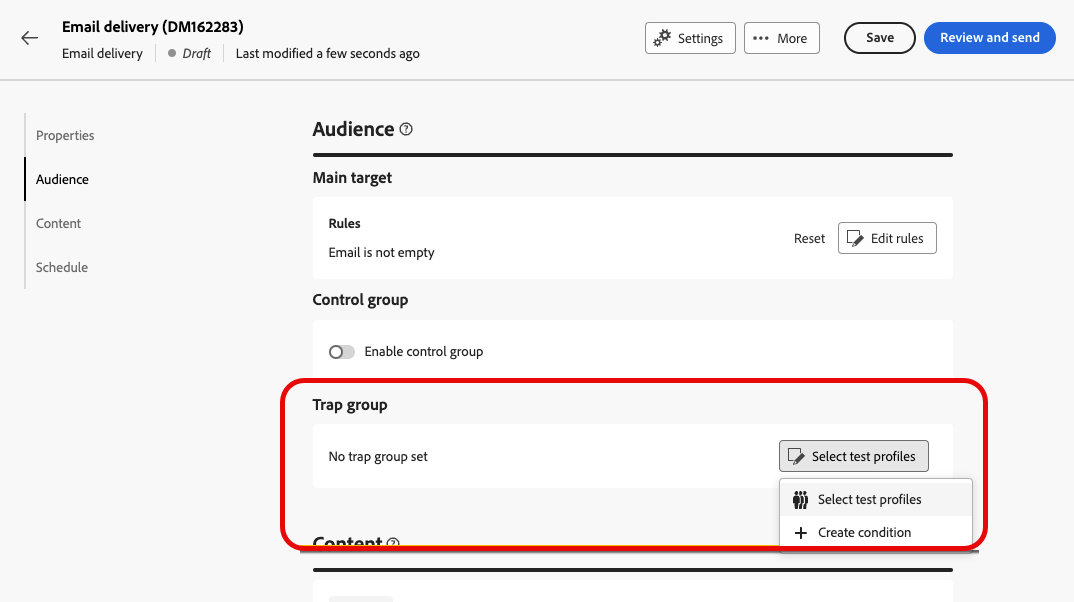The width and height of the screenshot is (1074, 602).
Task: Click the Settings gear icon
Action: tap(662, 38)
